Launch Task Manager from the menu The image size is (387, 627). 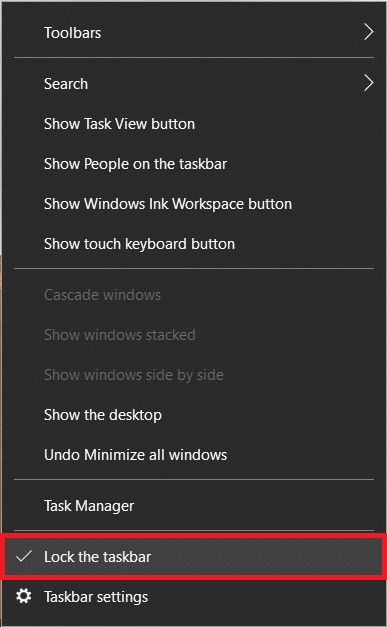[x=194, y=506]
